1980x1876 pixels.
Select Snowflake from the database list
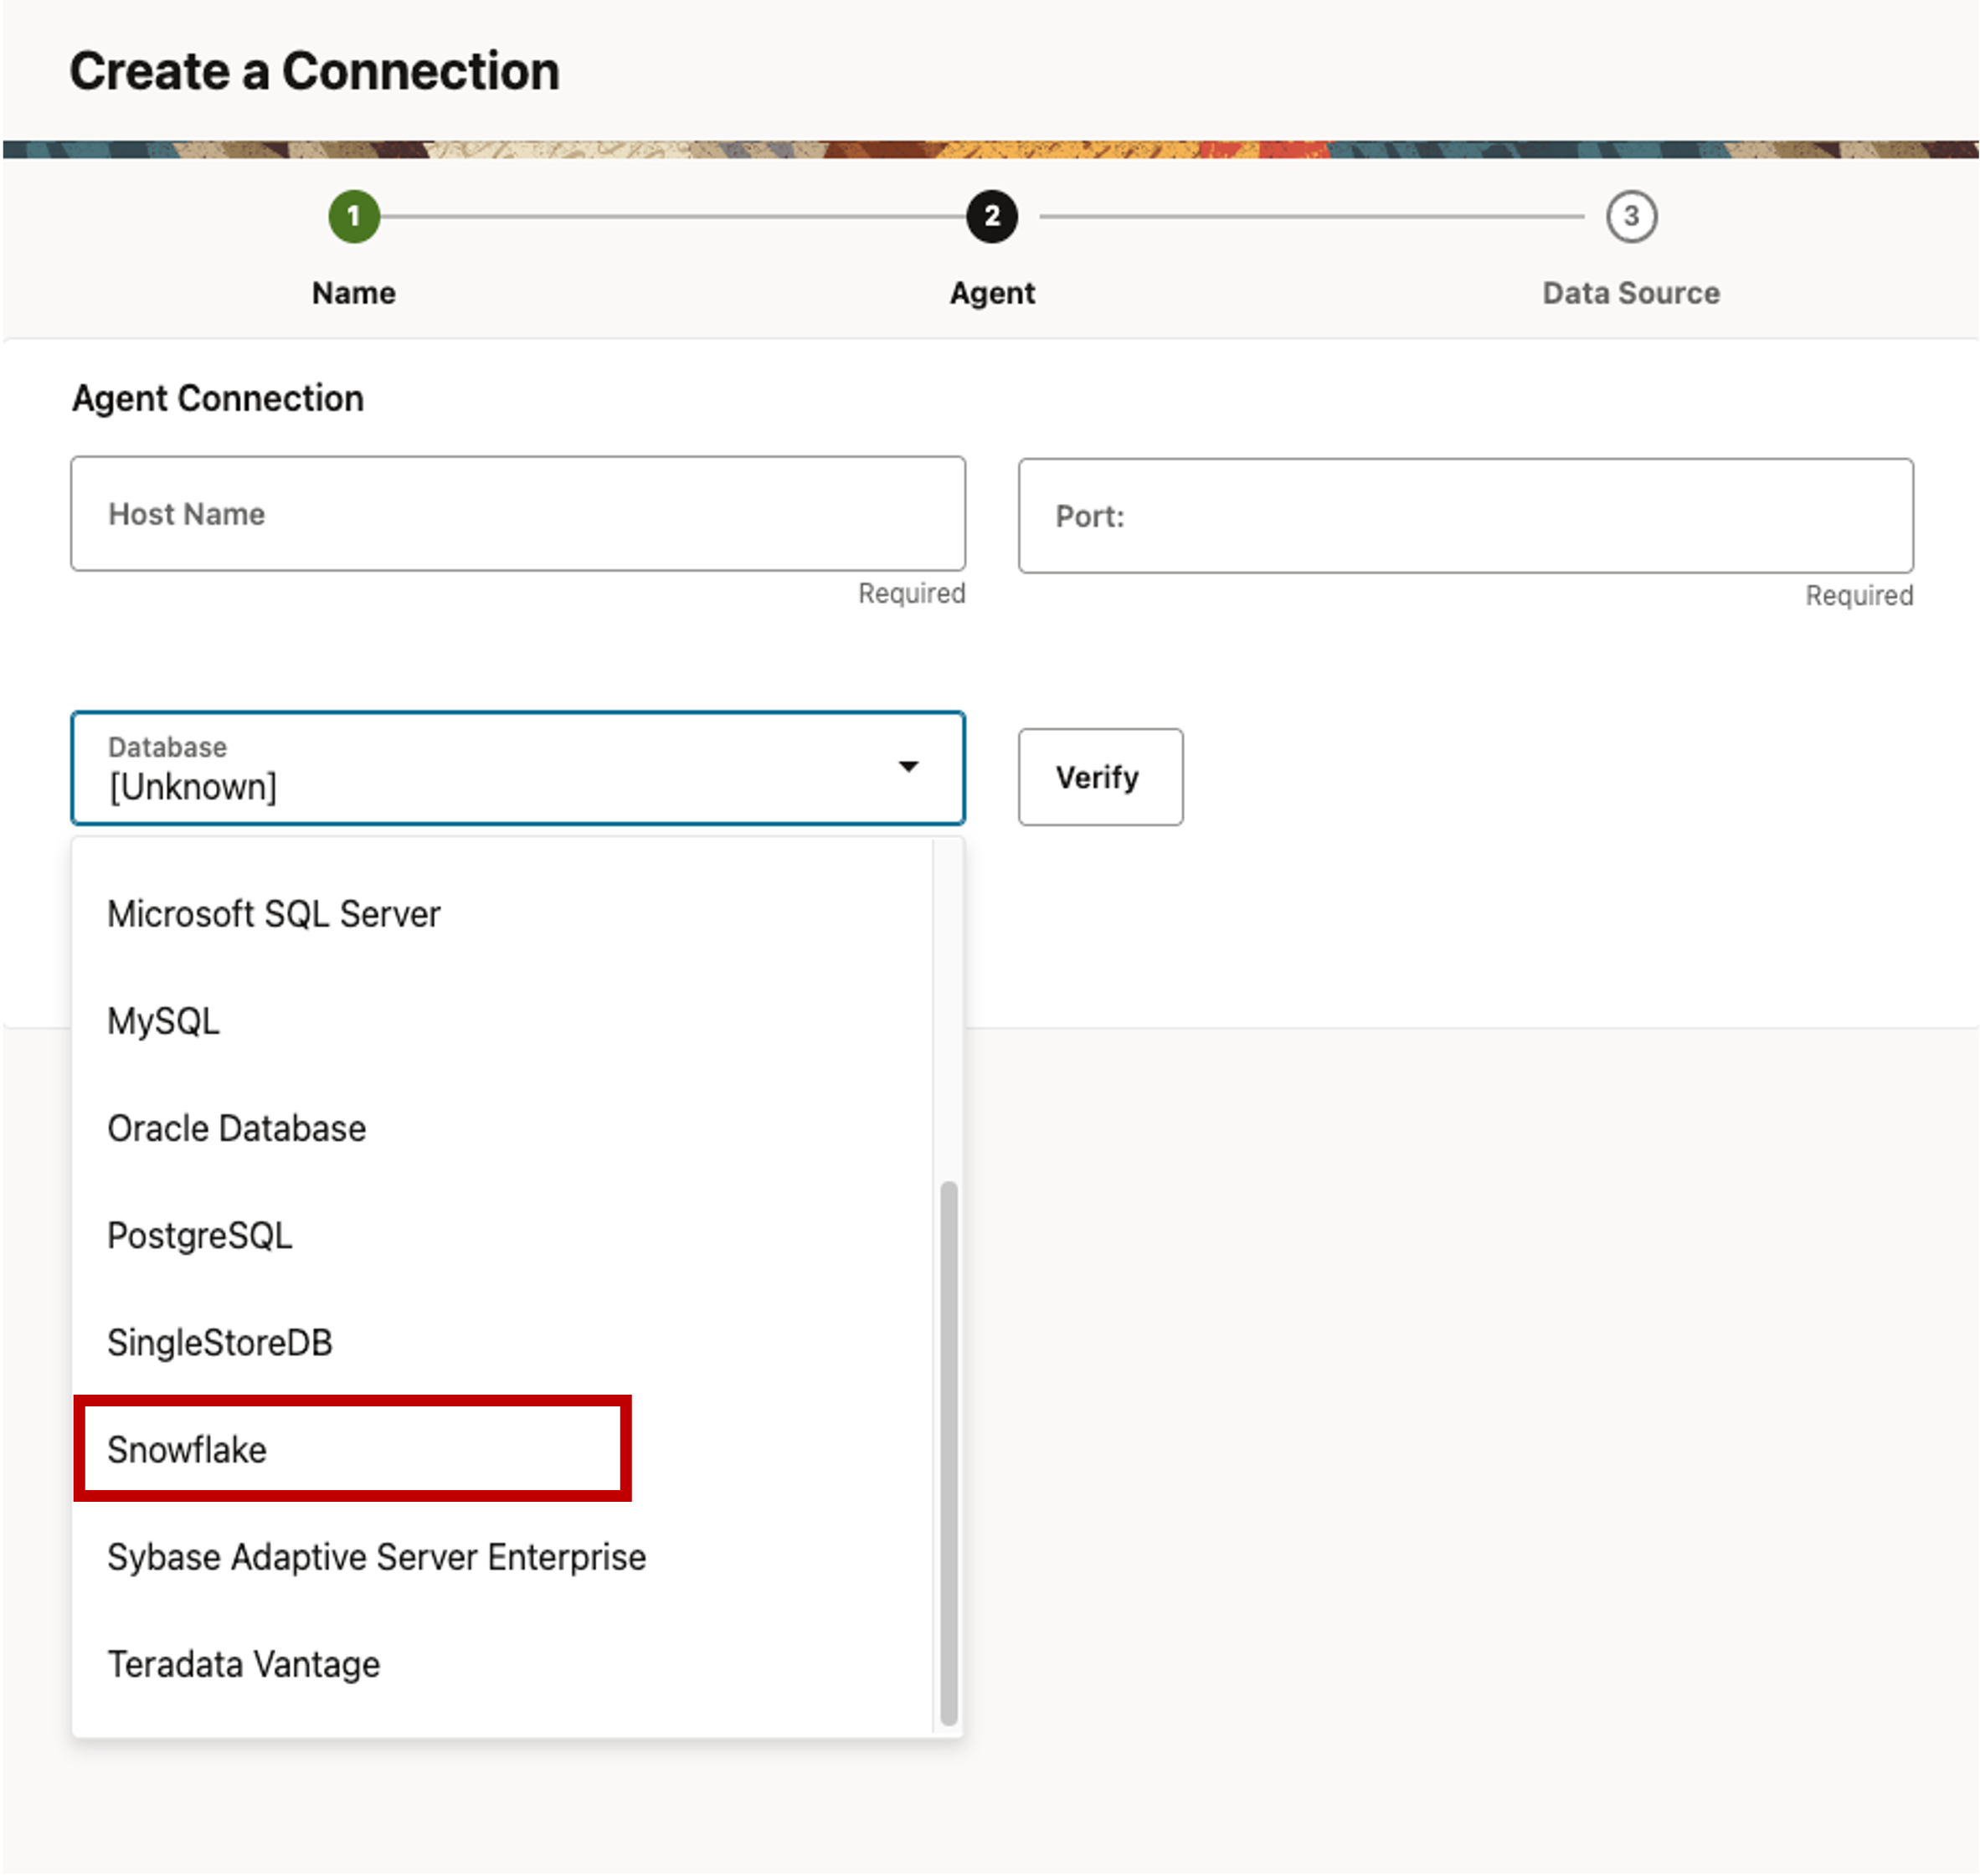(x=188, y=1449)
